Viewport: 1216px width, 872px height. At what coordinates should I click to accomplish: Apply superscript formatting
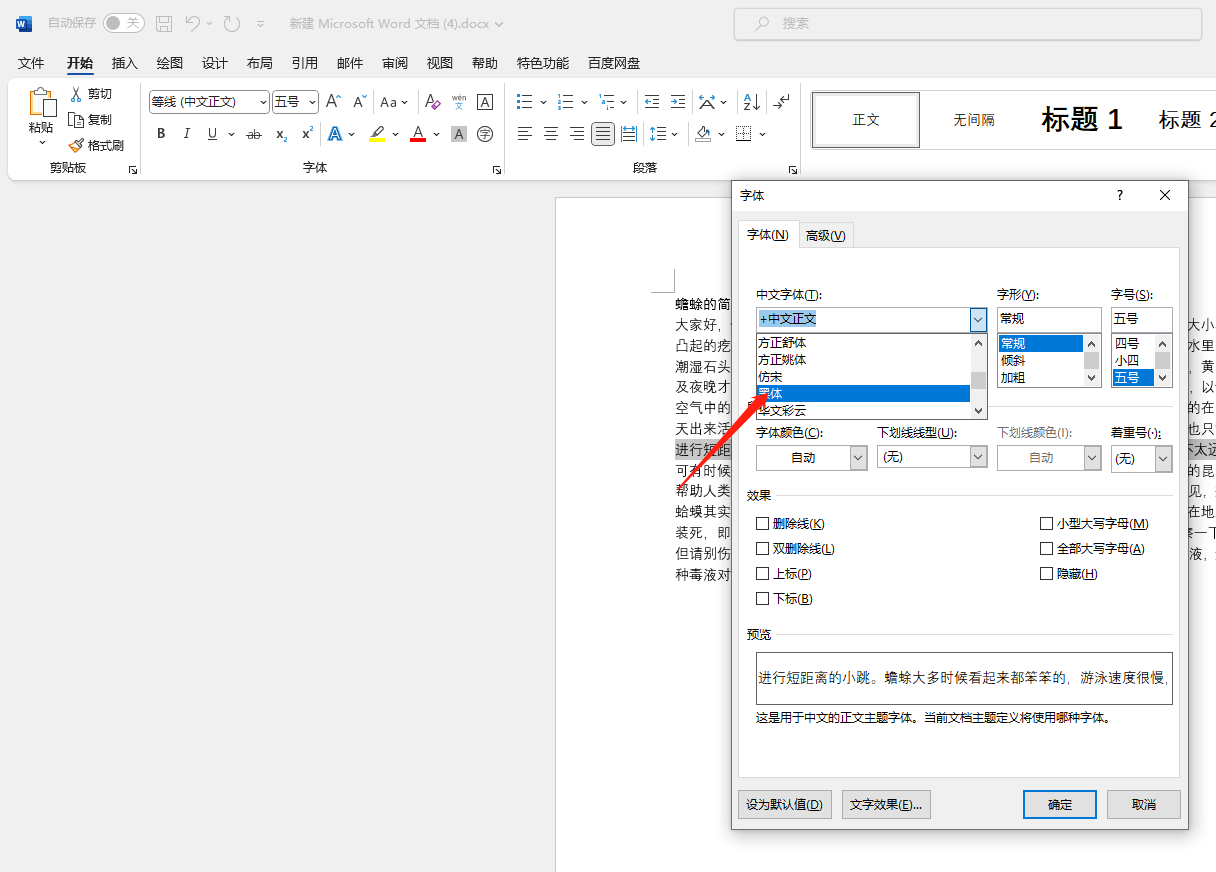point(305,134)
